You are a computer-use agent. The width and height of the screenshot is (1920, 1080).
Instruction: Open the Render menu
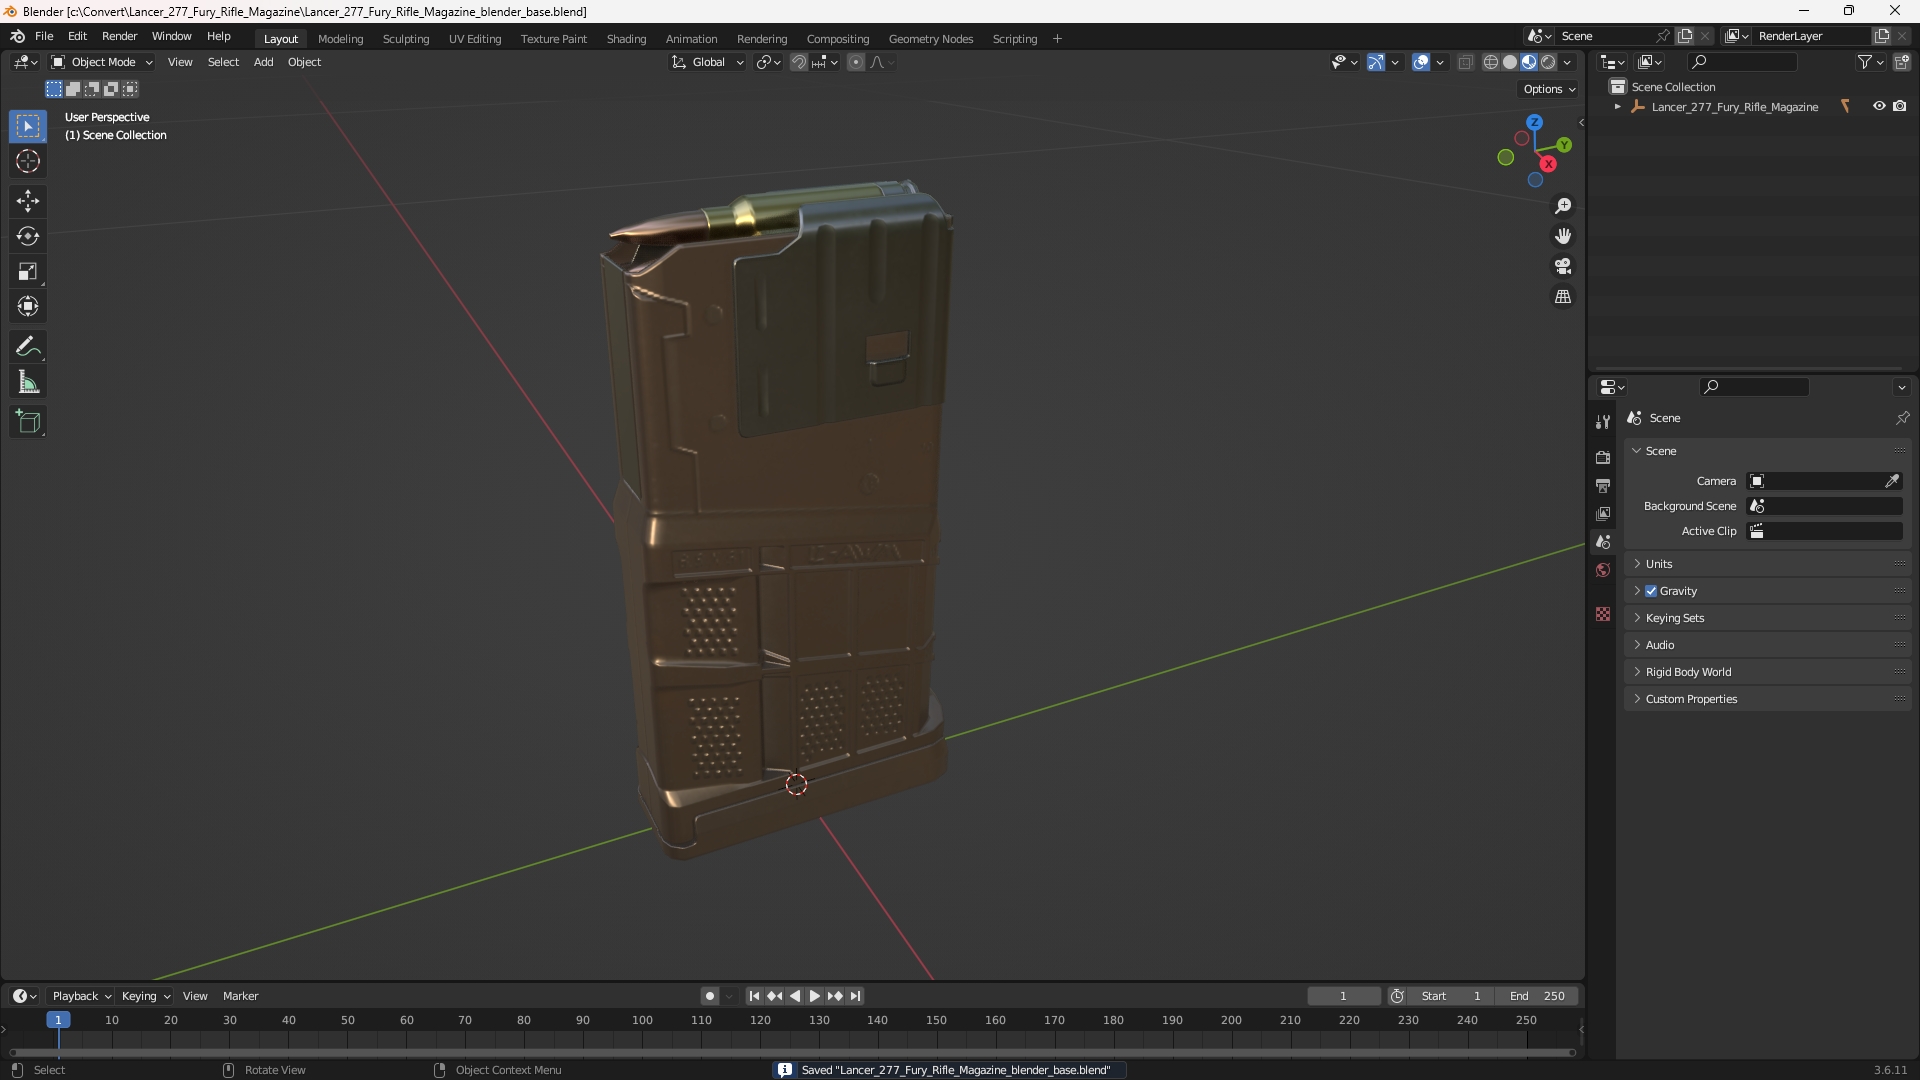[119, 36]
